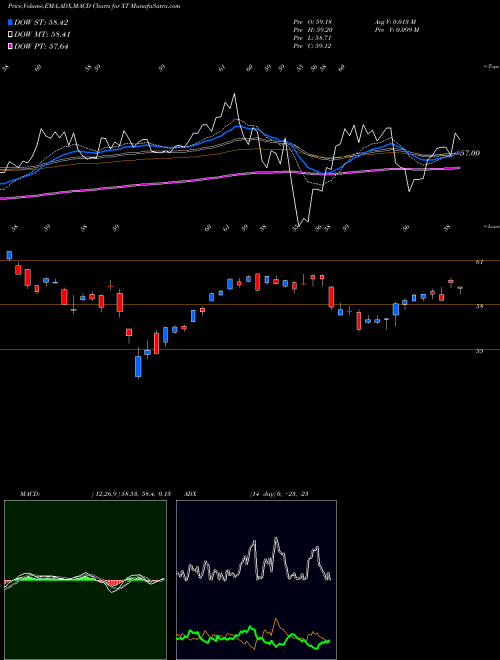Viewport: 500px width, 660px height.
Task: Click the '<Lows' marker label
Action: click(x=491, y=226)
